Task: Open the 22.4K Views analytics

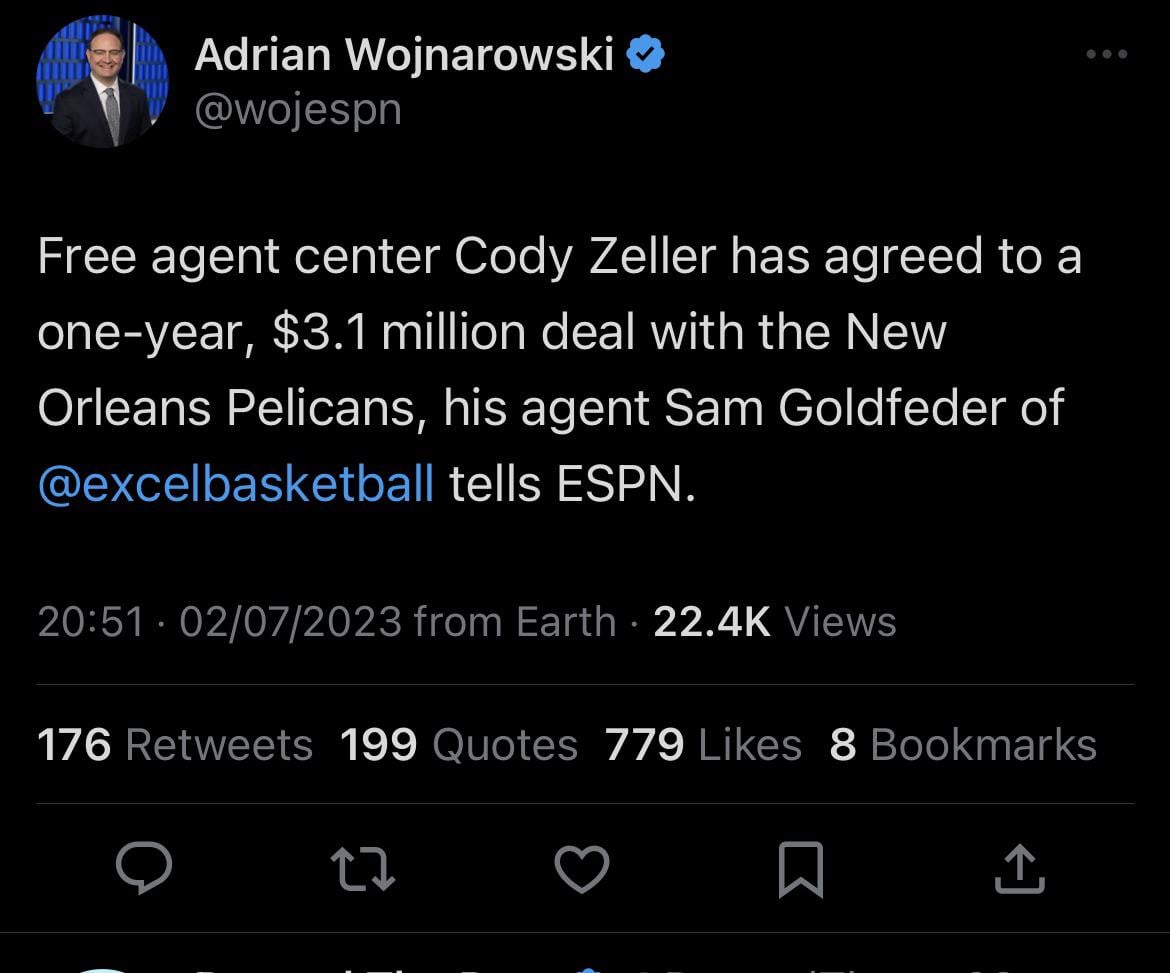Action: pyautogui.click(x=774, y=622)
